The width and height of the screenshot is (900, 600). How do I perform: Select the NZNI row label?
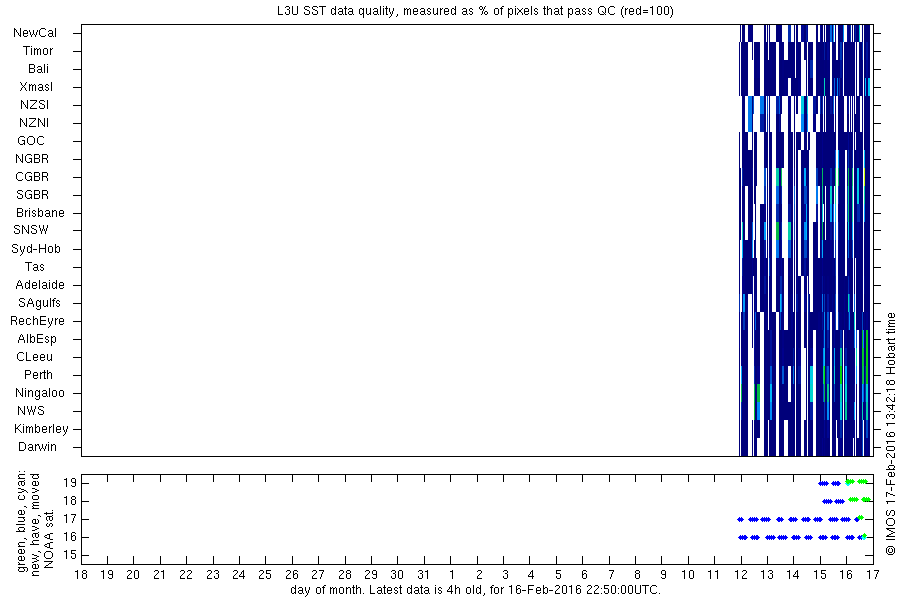pyautogui.click(x=34, y=123)
